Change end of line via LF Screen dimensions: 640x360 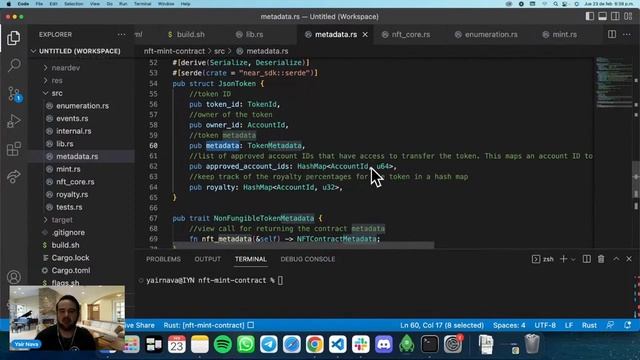tap(569, 325)
